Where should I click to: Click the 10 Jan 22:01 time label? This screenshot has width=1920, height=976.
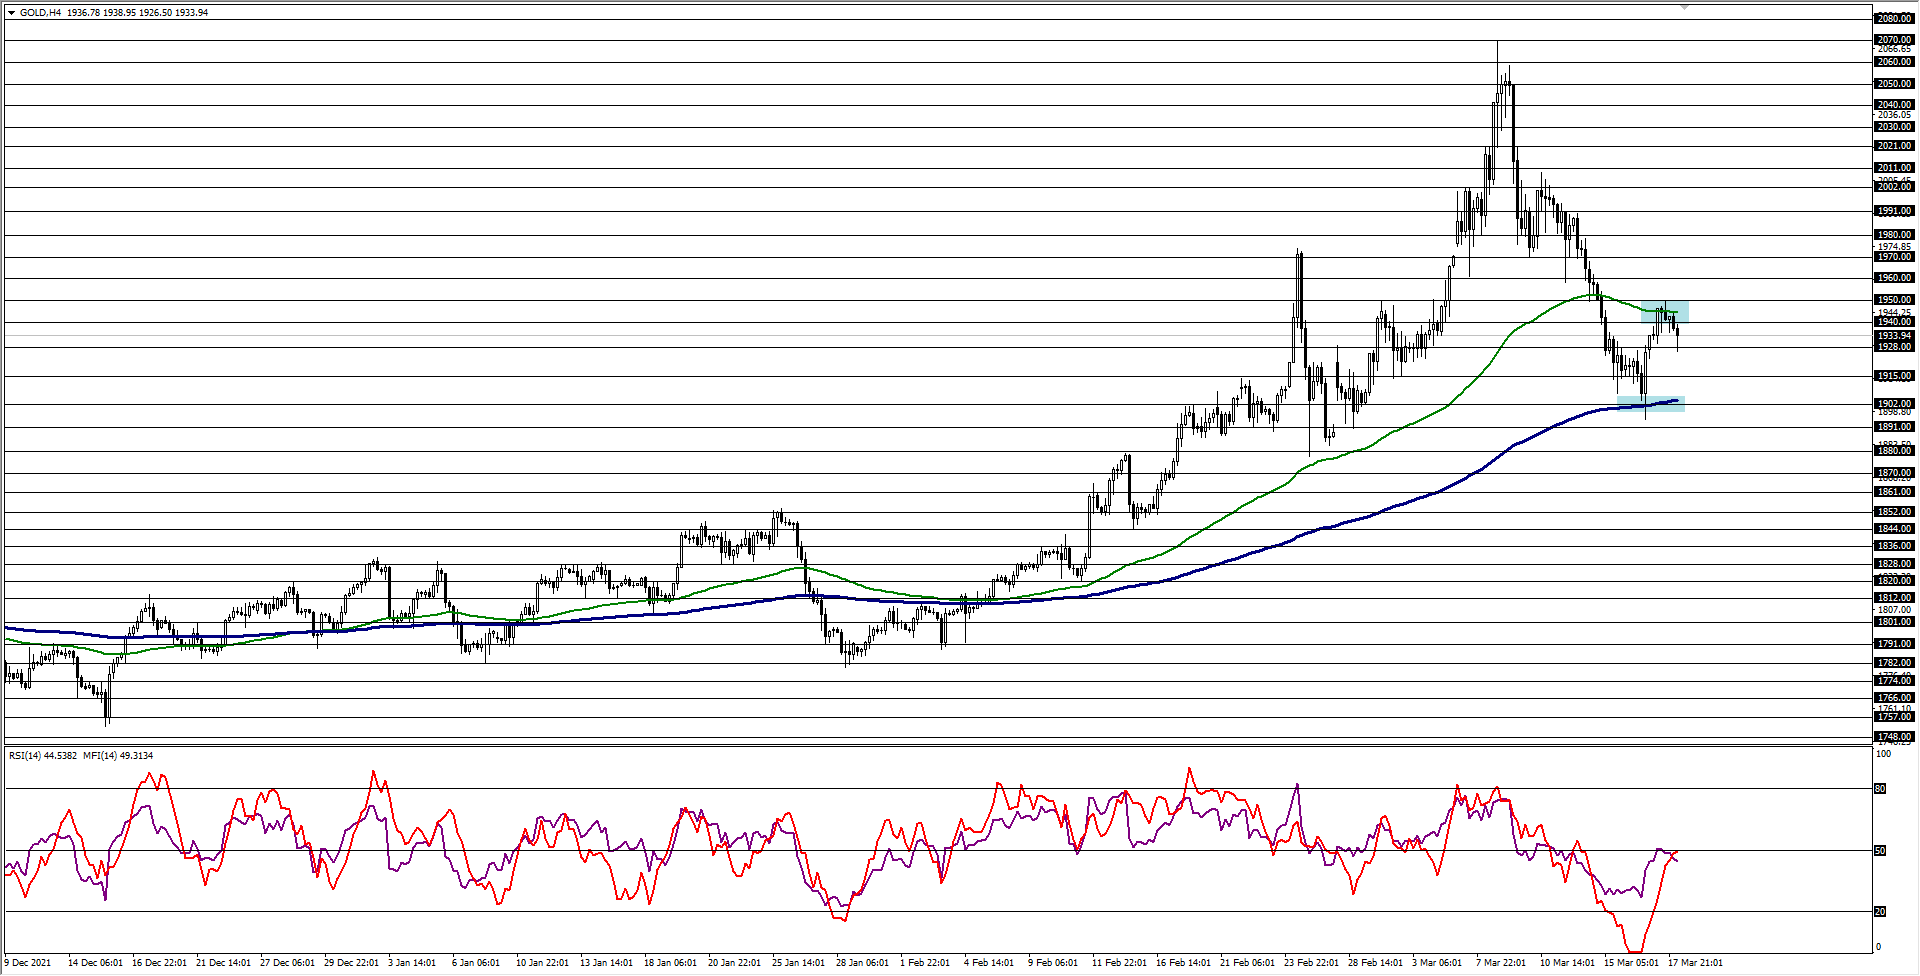tap(543, 963)
